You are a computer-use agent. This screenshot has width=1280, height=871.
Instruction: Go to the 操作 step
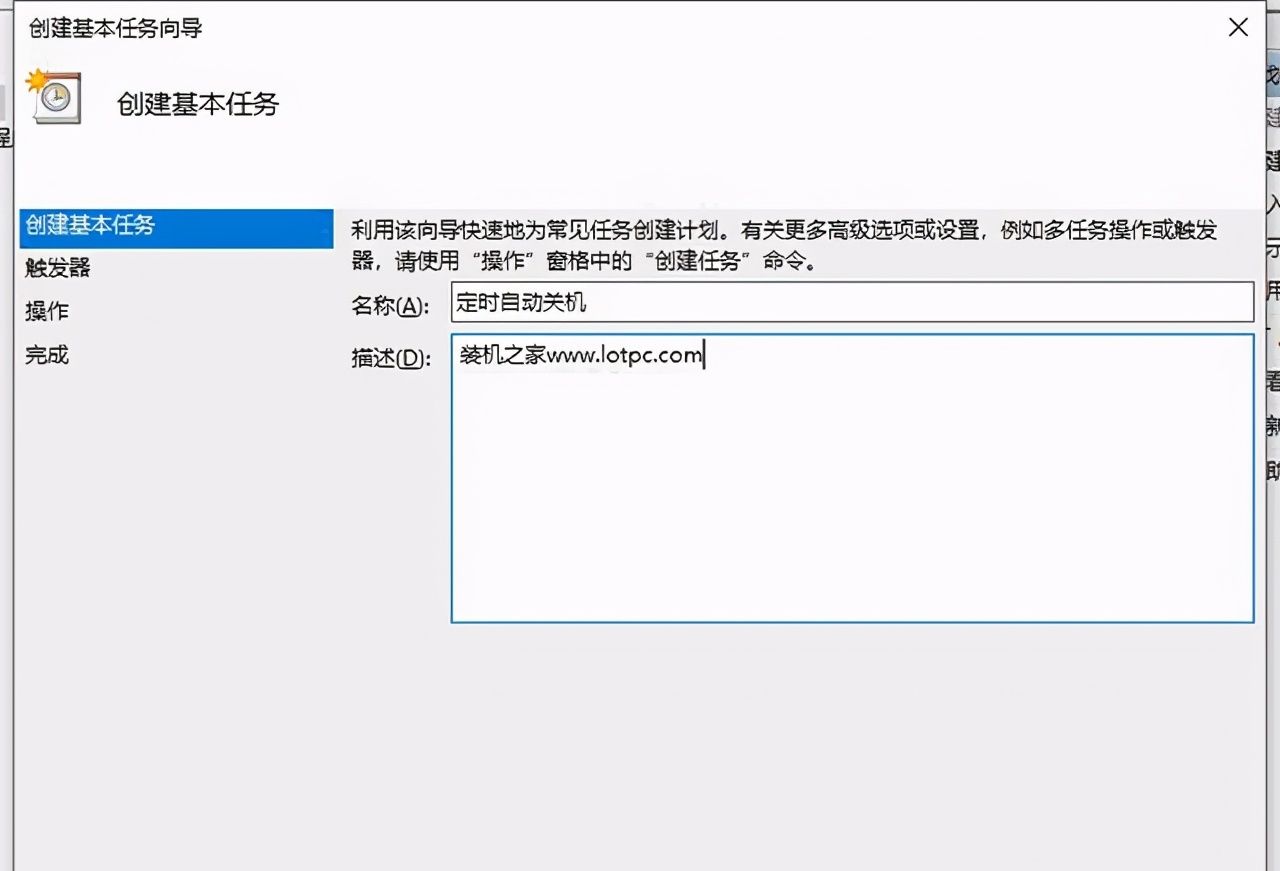click(47, 311)
